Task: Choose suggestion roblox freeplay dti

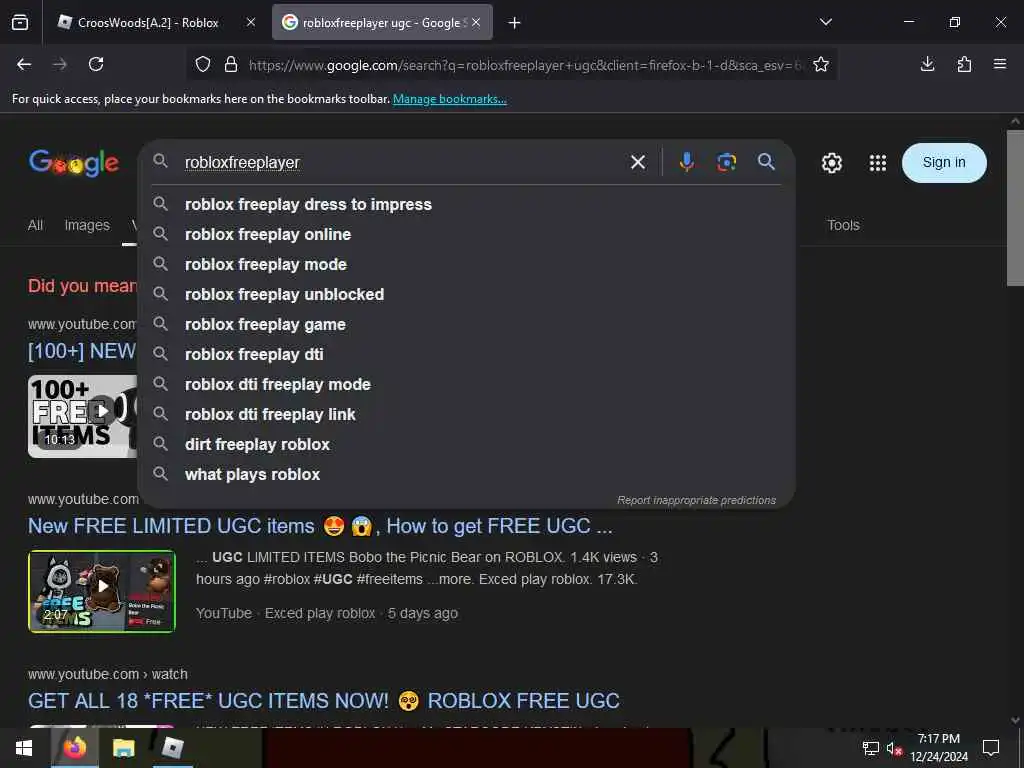Action: (466, 355)
